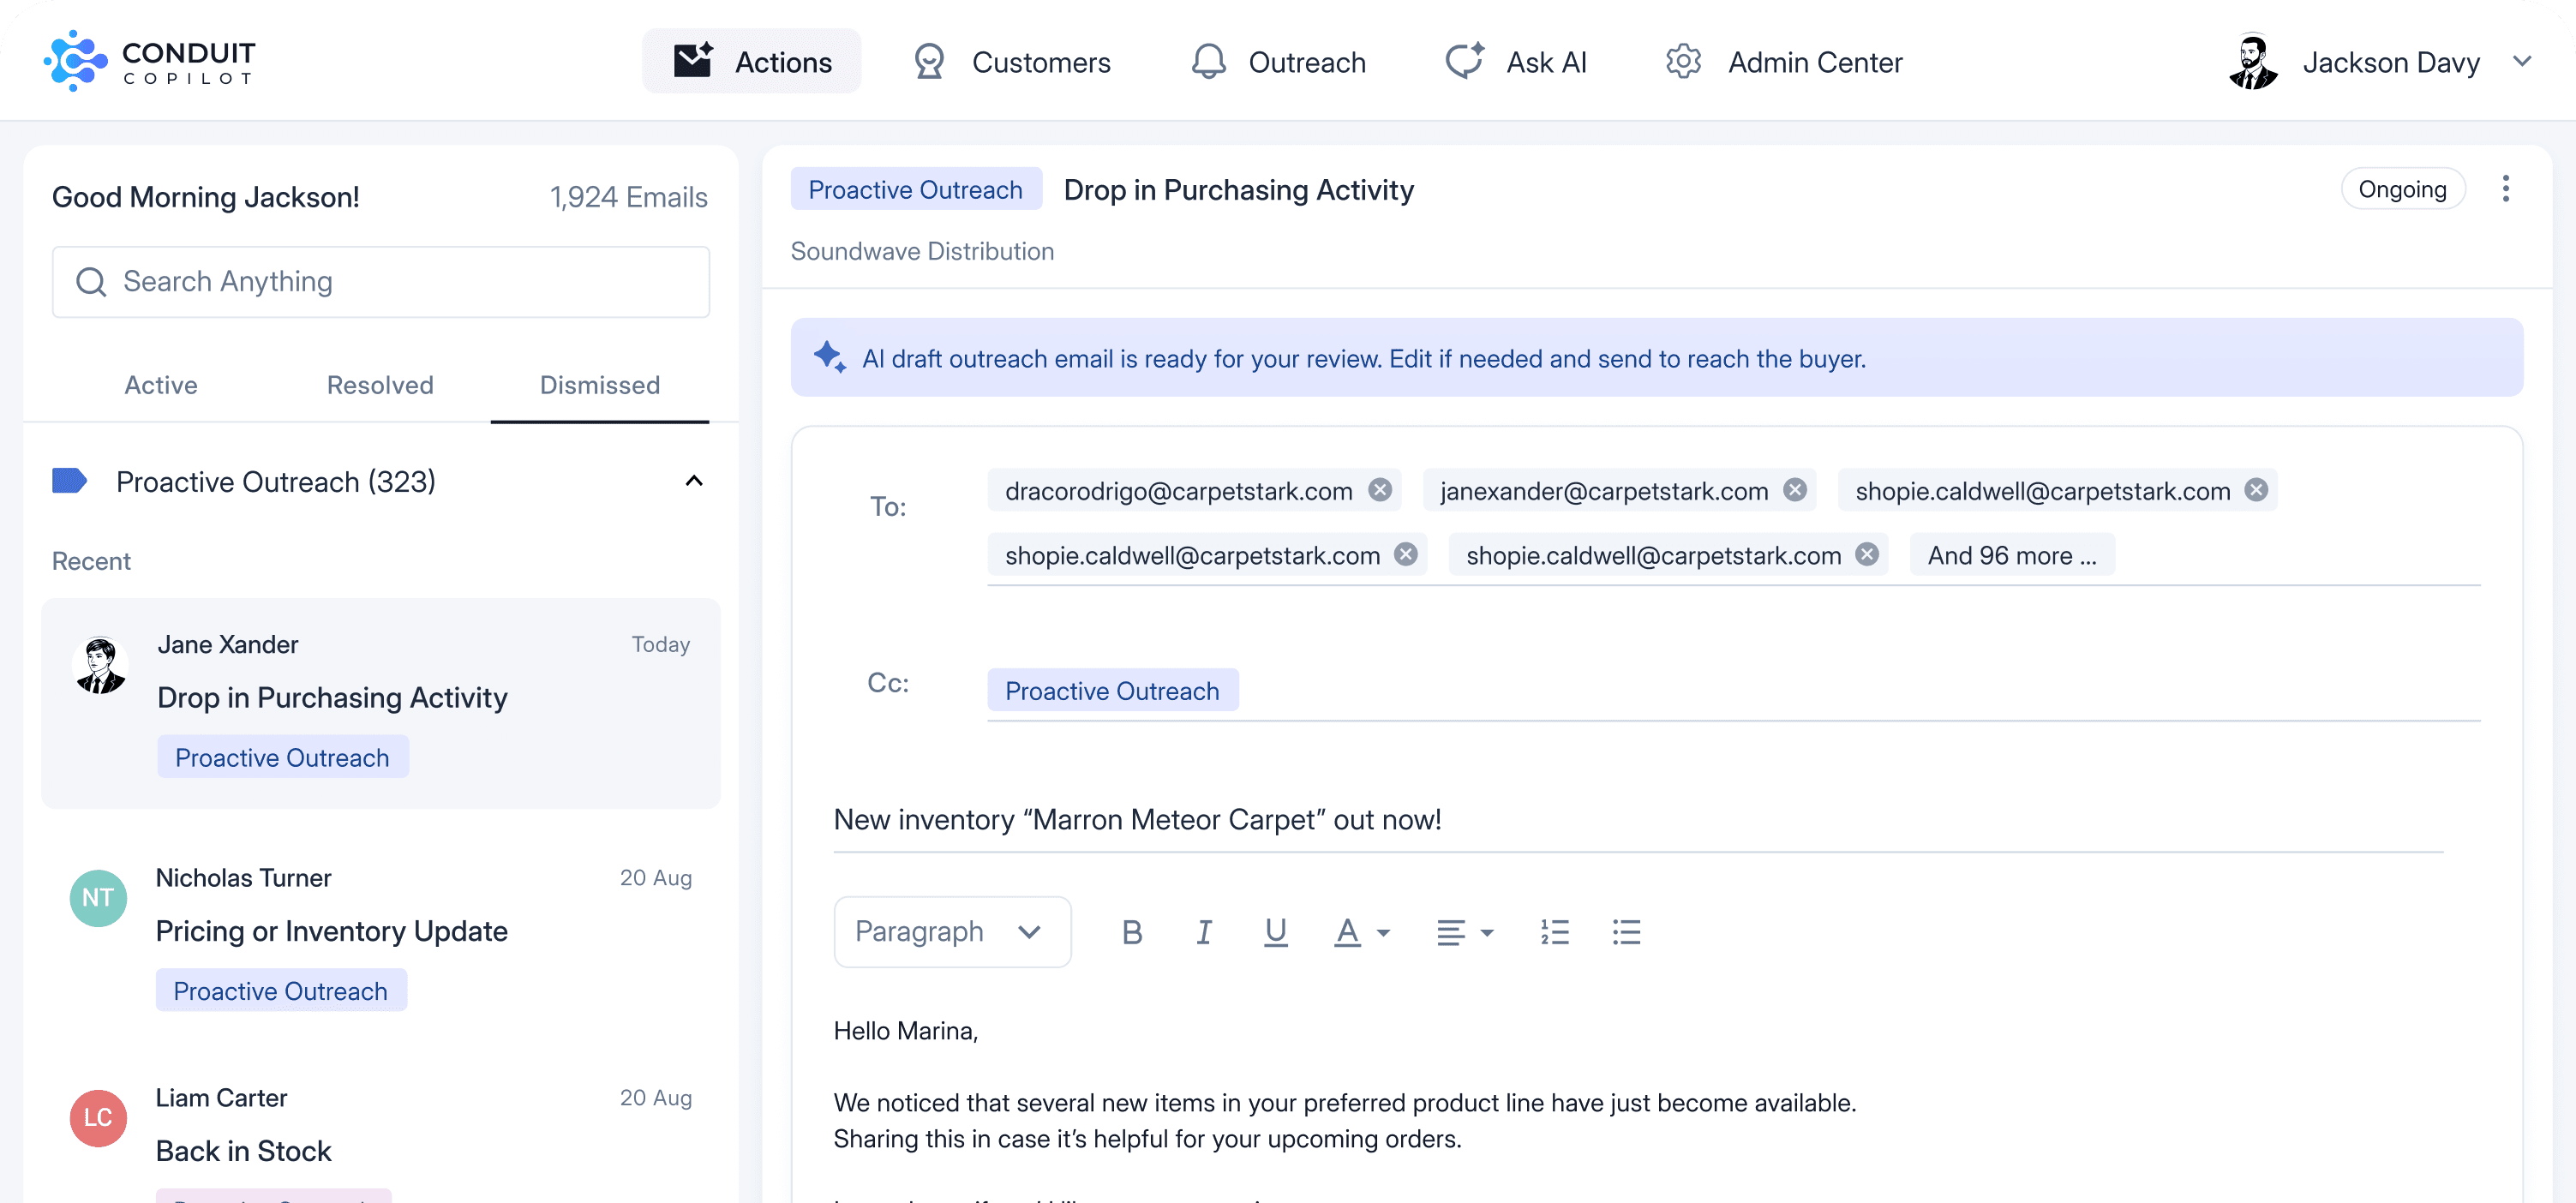Toggle underline text formatting
The height and width of the screenshot is (1203, 2576).
1275,932
